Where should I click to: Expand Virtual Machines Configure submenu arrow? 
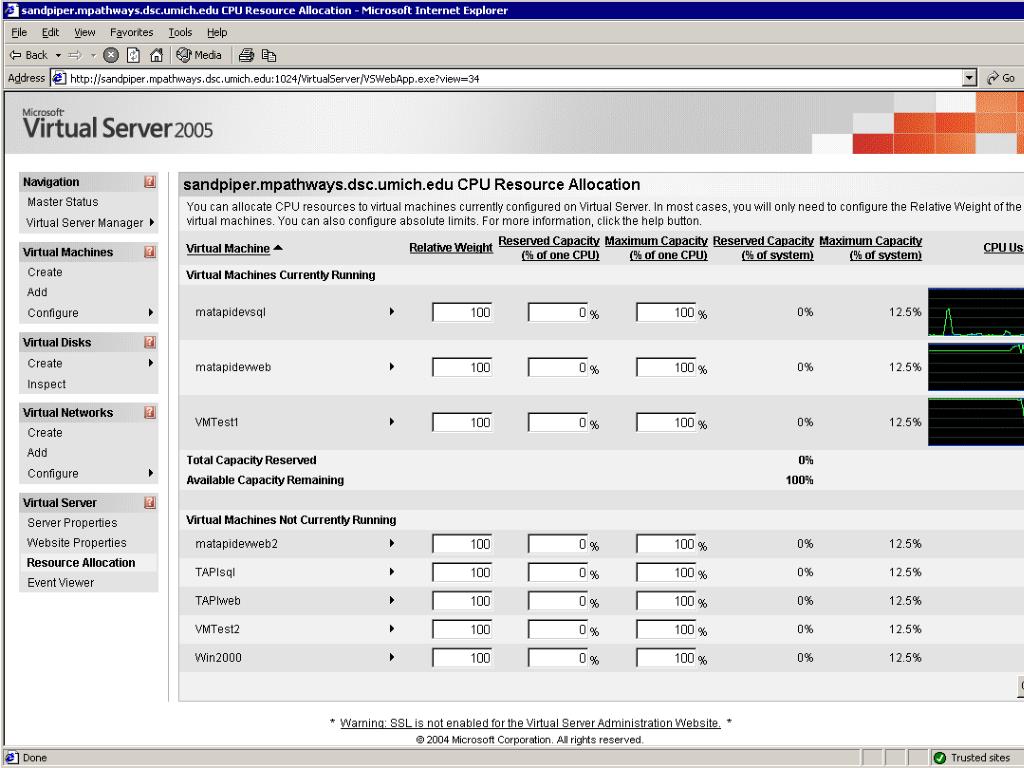152,312
